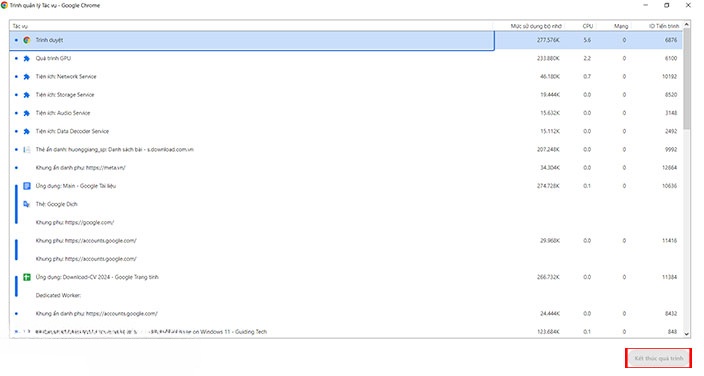The width and height of the screenshot is (704, 376).
Task: Click the memory value 274.728K
Action: click(548, 186)
